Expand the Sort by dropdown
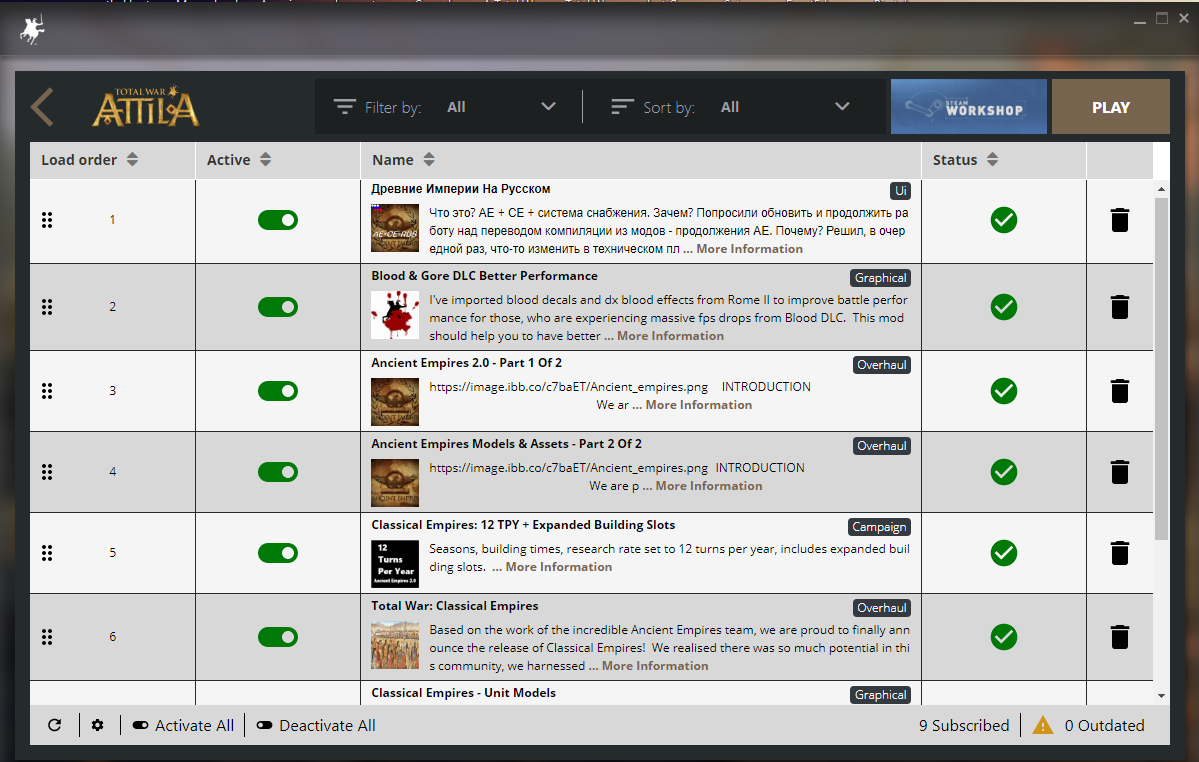This screenshot has width=1199, height=762. [730, 107]
